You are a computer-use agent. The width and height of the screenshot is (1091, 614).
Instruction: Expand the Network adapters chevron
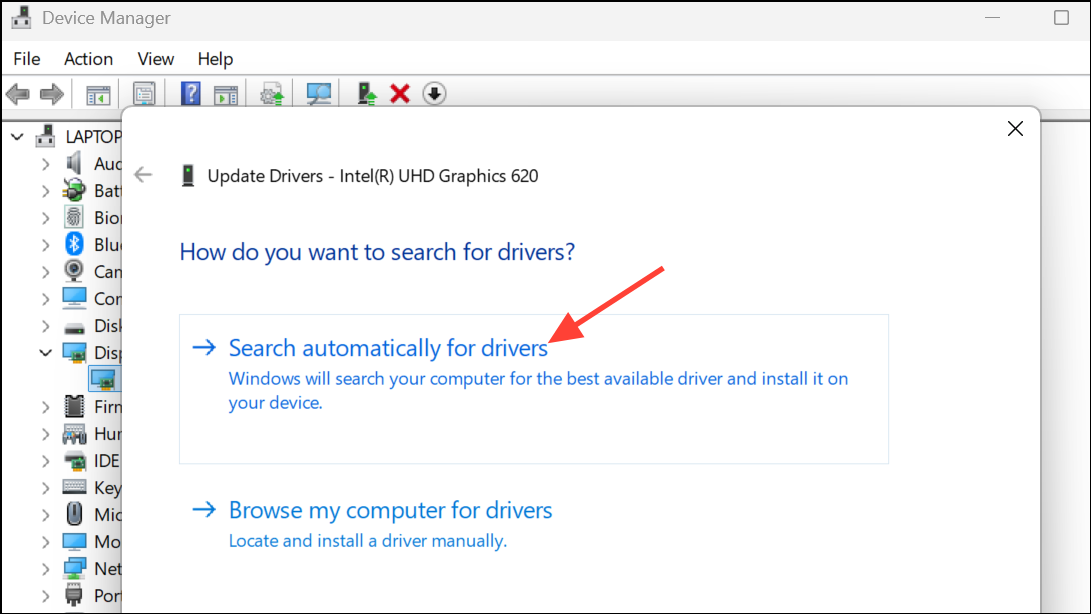[45, 569]
